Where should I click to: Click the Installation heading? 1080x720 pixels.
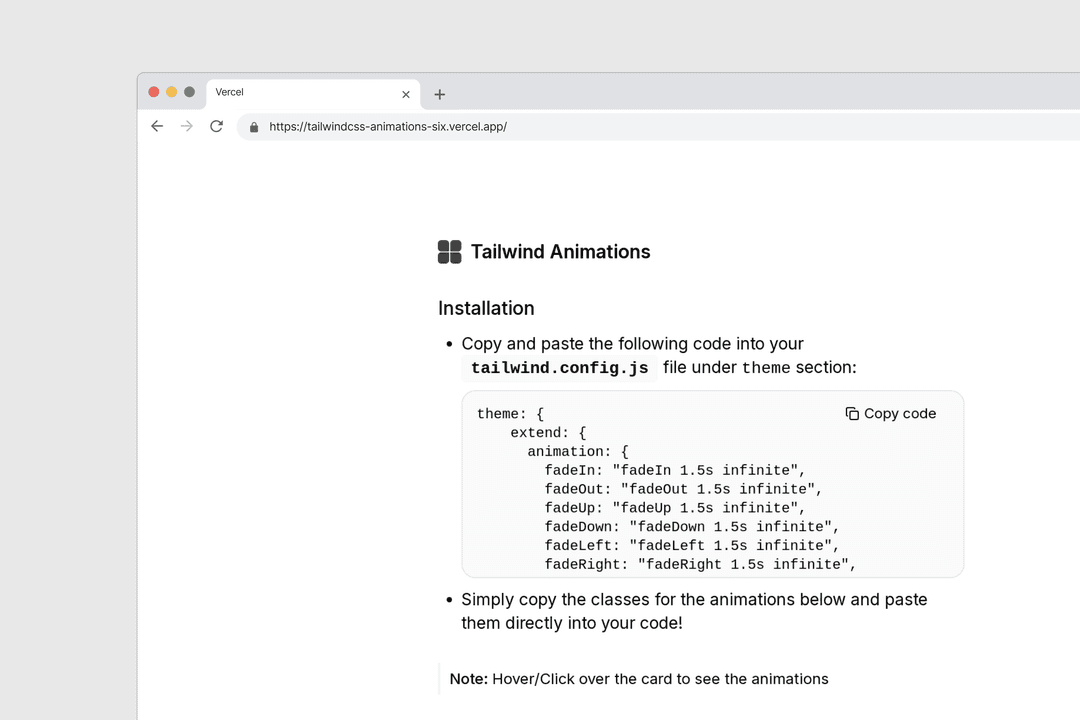pyautogui.click(x=486, y=308)
